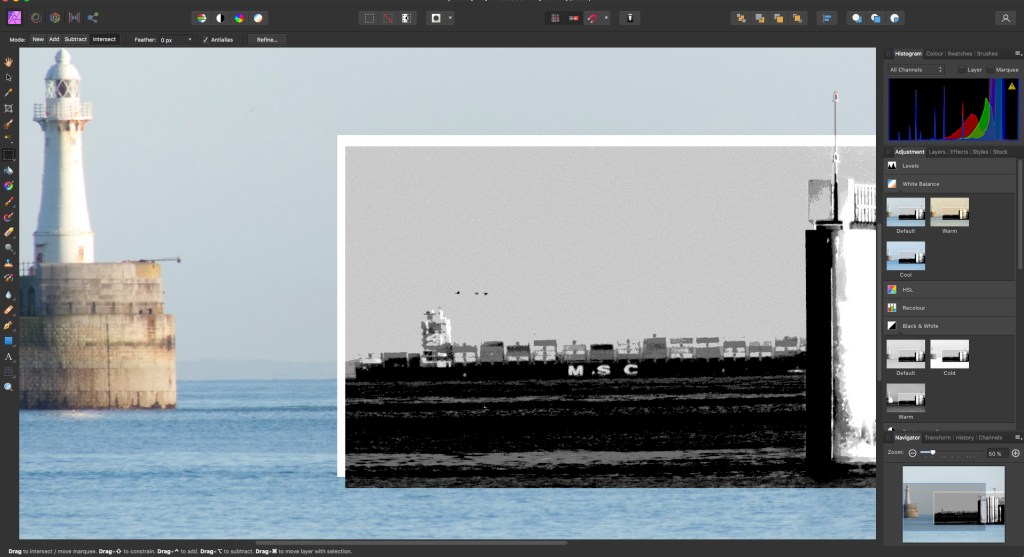This screenshot has width=1024, height=557.
Task: Click the Deselect icon in top toolbar
Action: pyautogui.click(x=387, y=18)
